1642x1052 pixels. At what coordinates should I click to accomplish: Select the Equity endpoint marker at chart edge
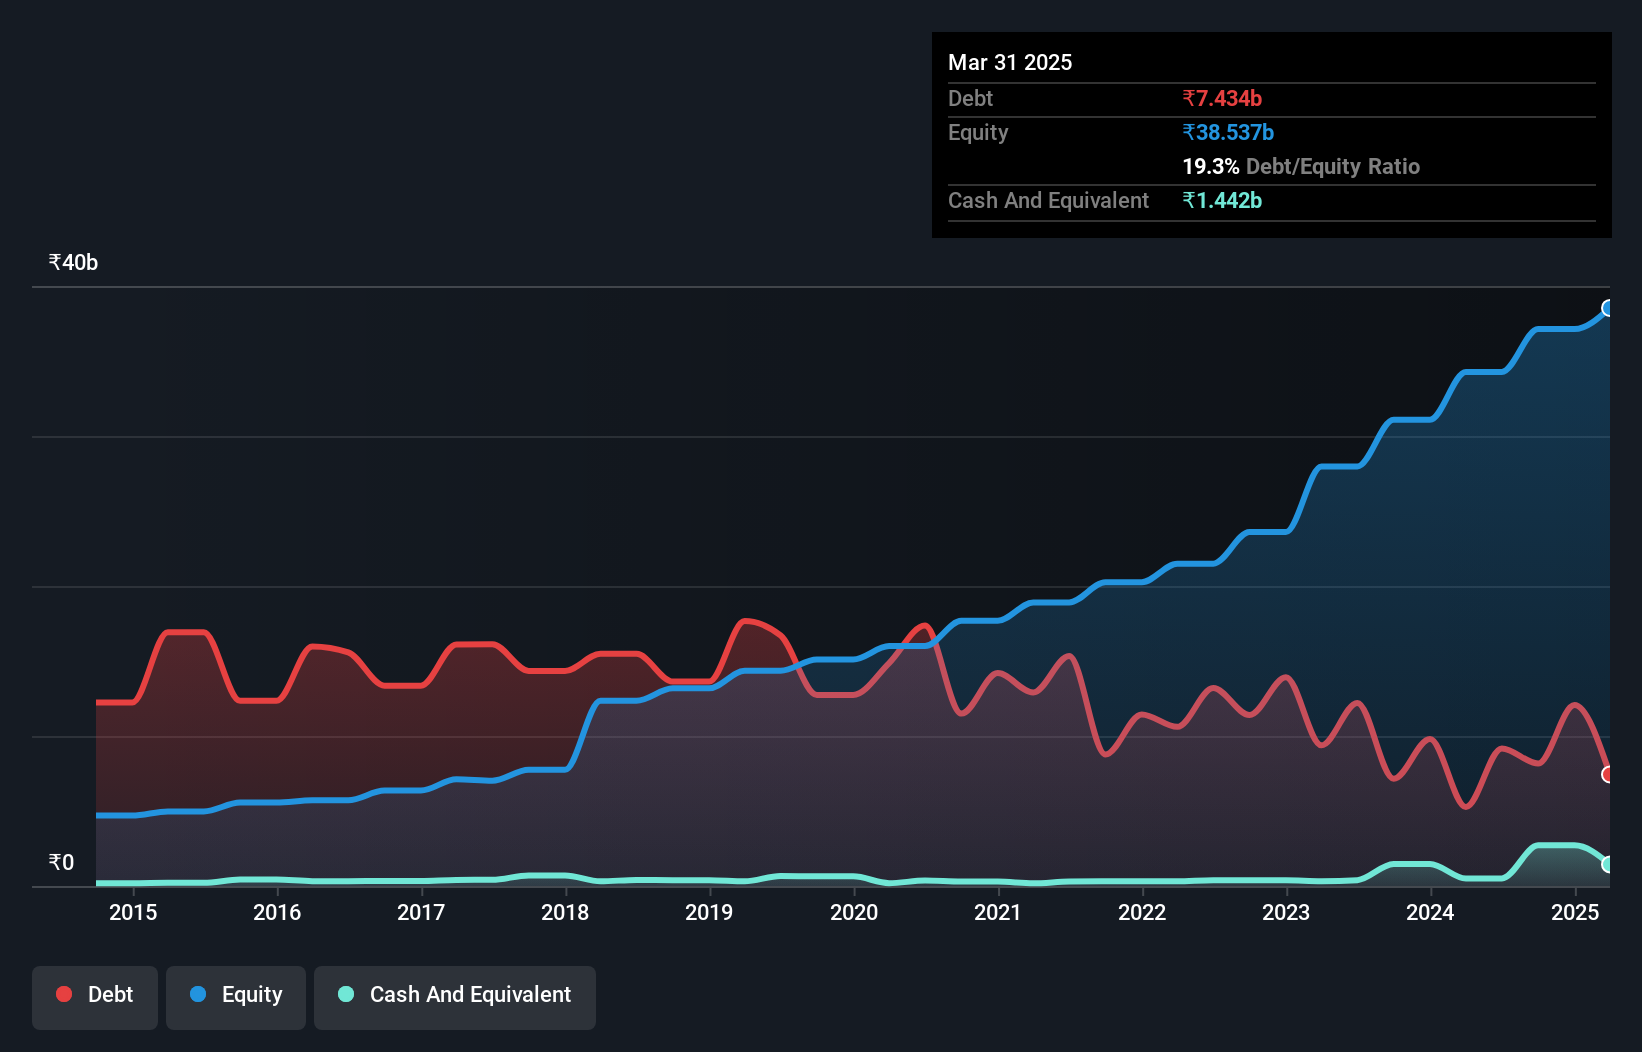coord(1608,308)
